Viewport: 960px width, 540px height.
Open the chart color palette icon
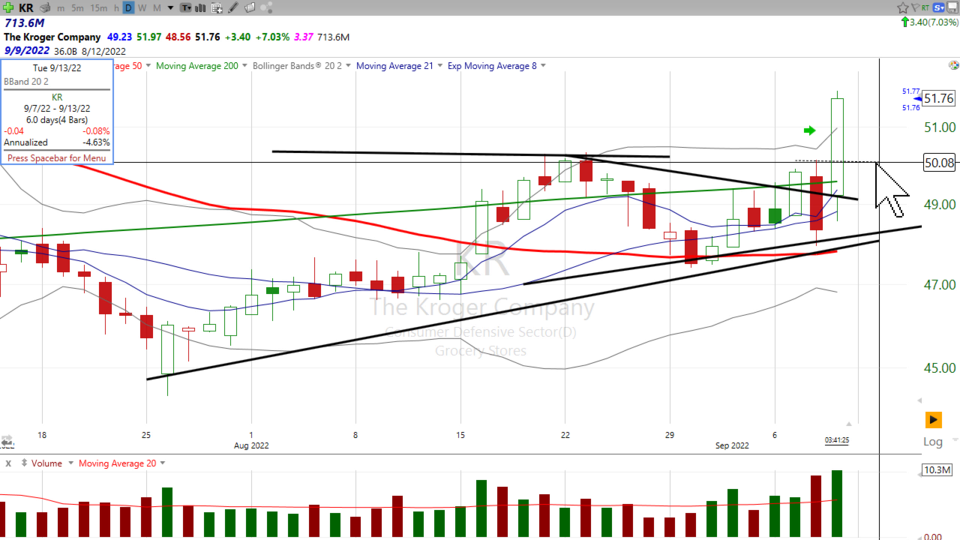[x=953, y=65]
